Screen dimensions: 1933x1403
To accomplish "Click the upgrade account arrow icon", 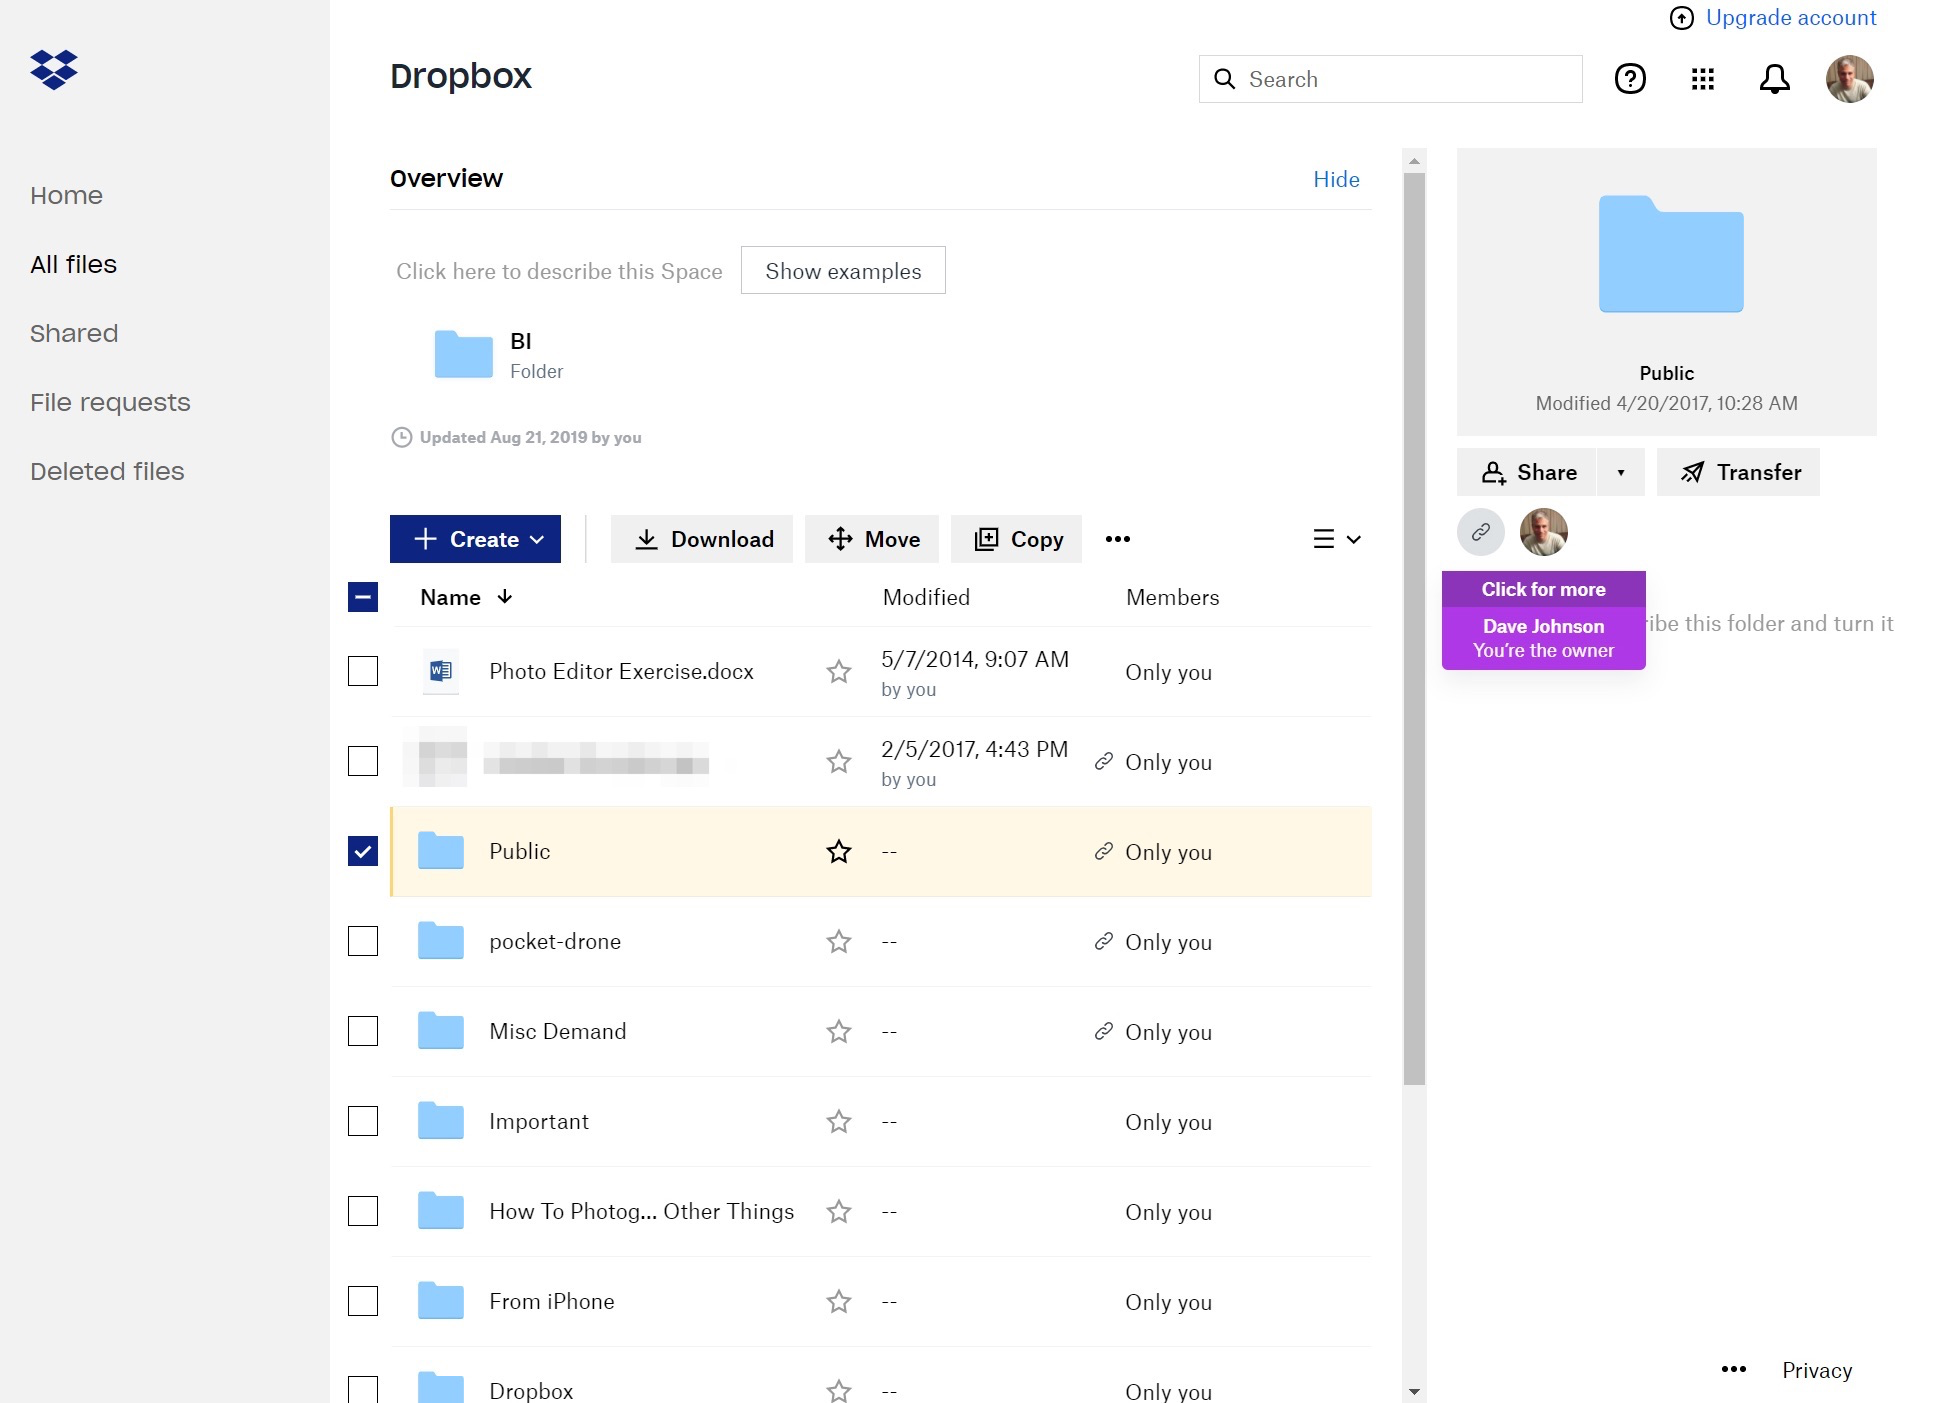I will point(1681,18).
